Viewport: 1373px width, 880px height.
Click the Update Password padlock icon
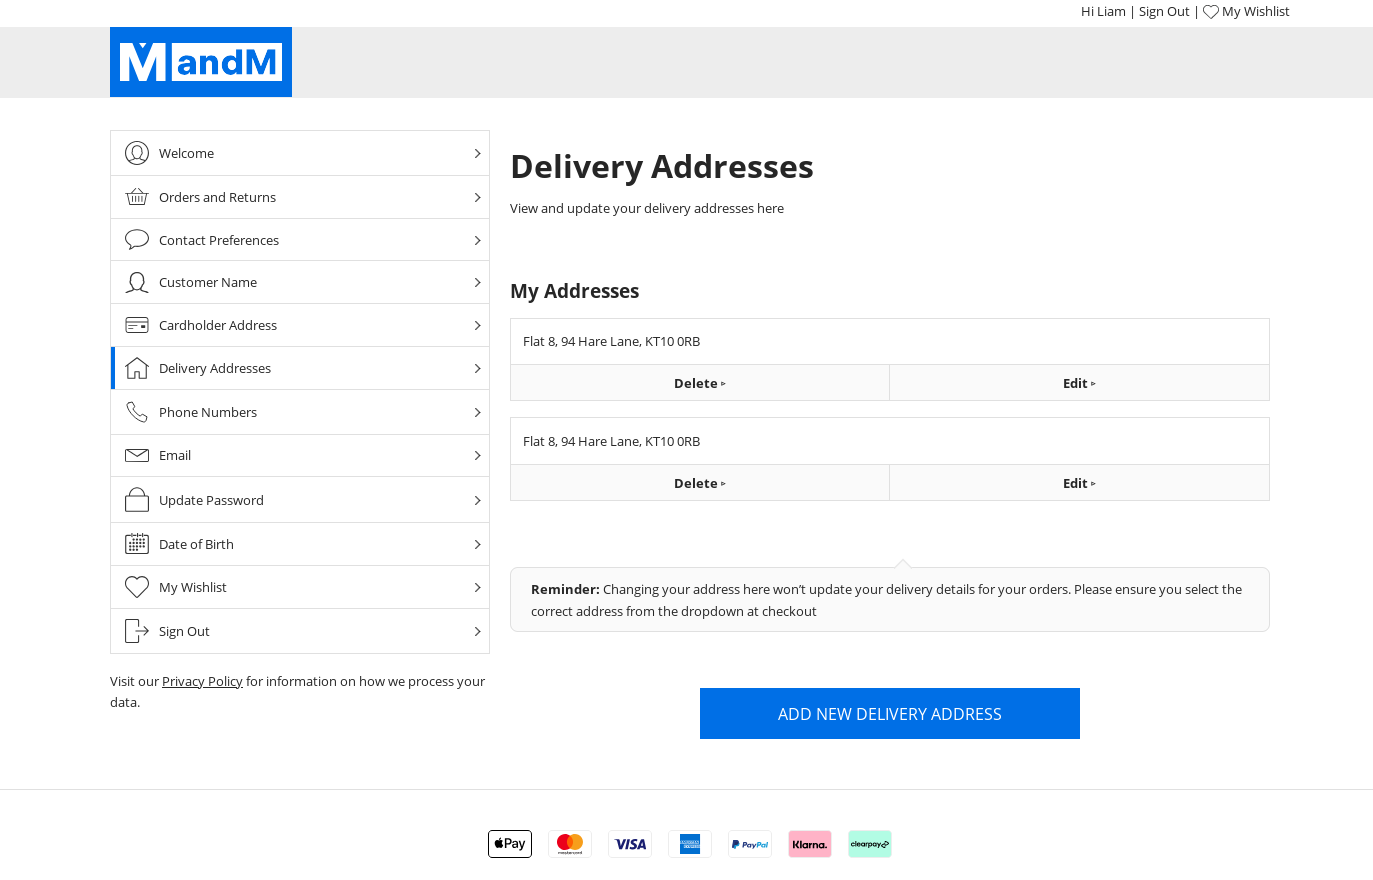(x=137, y=500)
